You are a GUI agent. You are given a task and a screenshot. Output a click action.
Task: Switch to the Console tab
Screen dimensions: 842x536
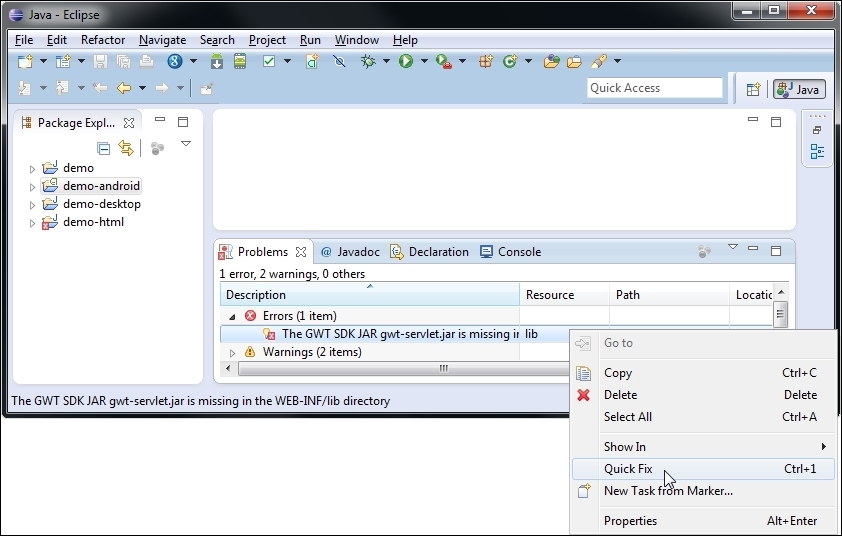(511, 252)
